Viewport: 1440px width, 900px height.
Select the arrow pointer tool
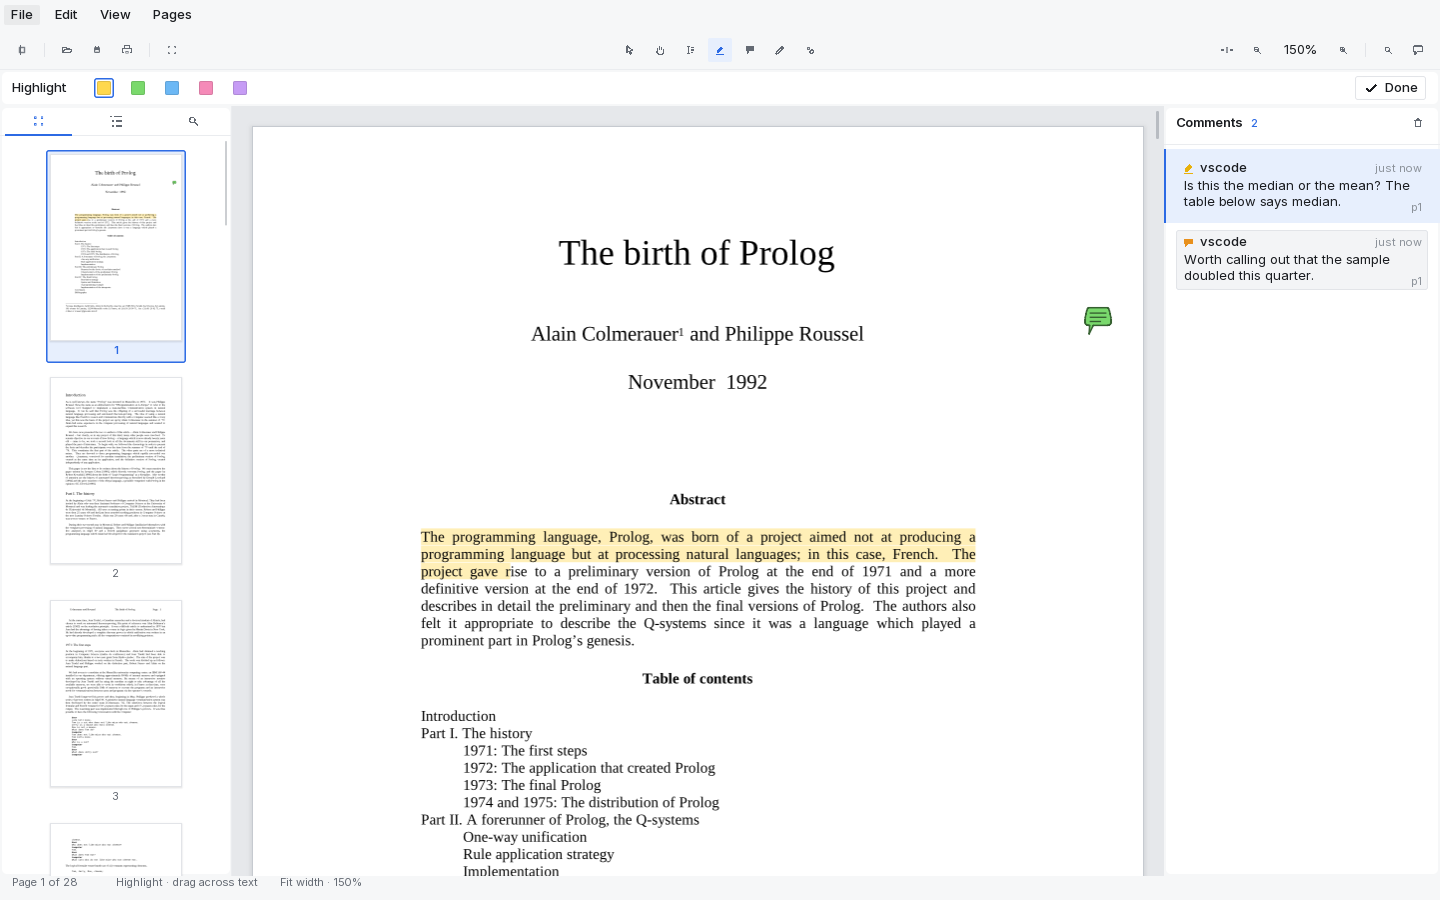click(x=630, y=50)
